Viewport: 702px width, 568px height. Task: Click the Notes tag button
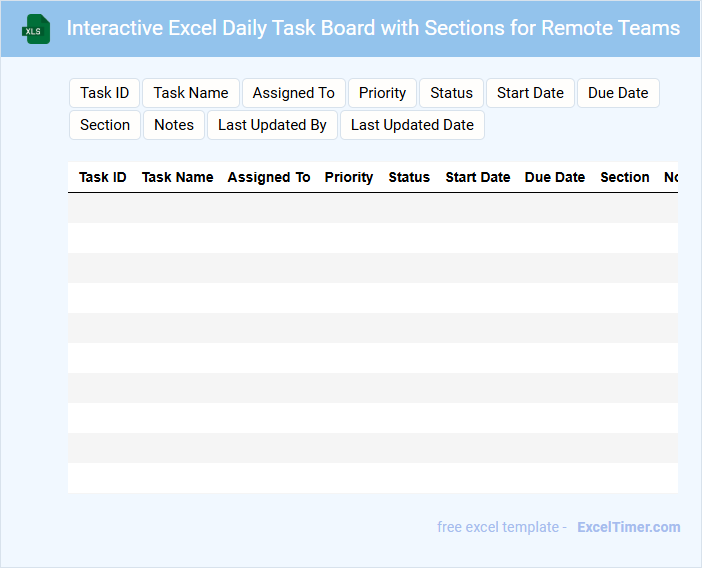[x=174, y=125]
